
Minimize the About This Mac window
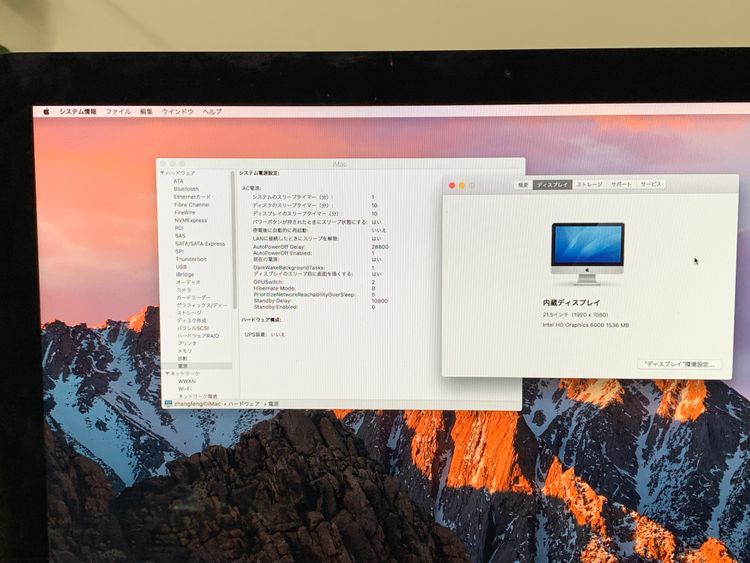click(x=462, y=186)
